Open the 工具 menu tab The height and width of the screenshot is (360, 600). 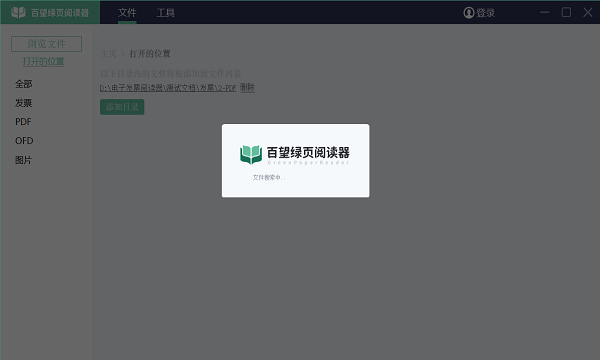[x=165, y=13]
